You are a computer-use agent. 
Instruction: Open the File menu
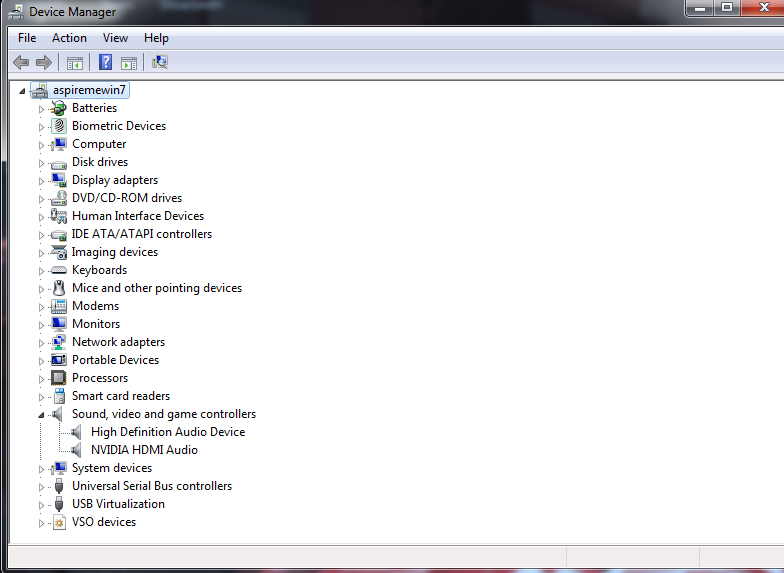(x=27, y=38)
